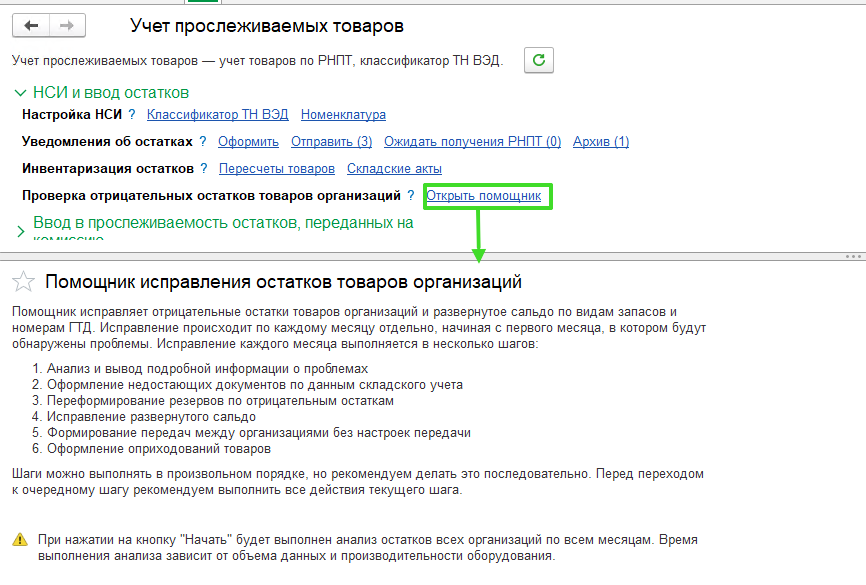866x585 pixels.
Task: Go back with the left arrow button
Action: point(31,25)
